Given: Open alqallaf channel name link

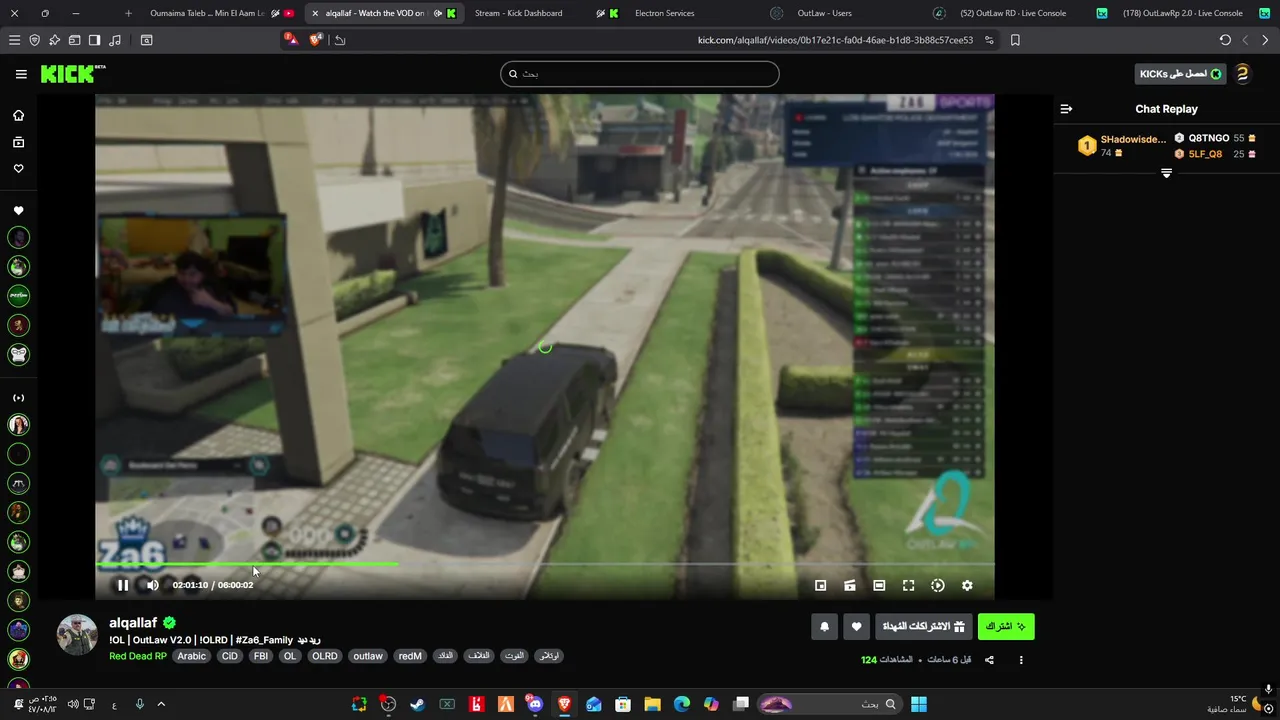Looking at the screenshot, I should [133, 623].
